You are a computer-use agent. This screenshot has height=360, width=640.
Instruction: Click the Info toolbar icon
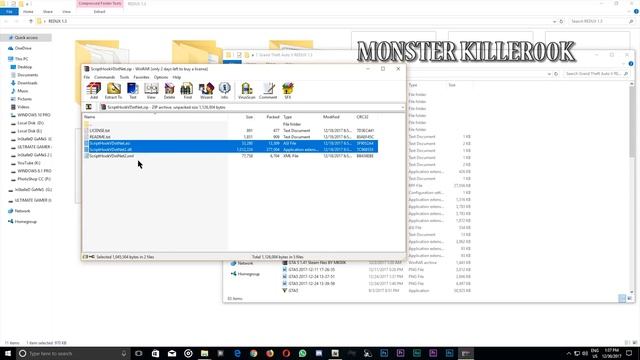[x=224, y=91]
